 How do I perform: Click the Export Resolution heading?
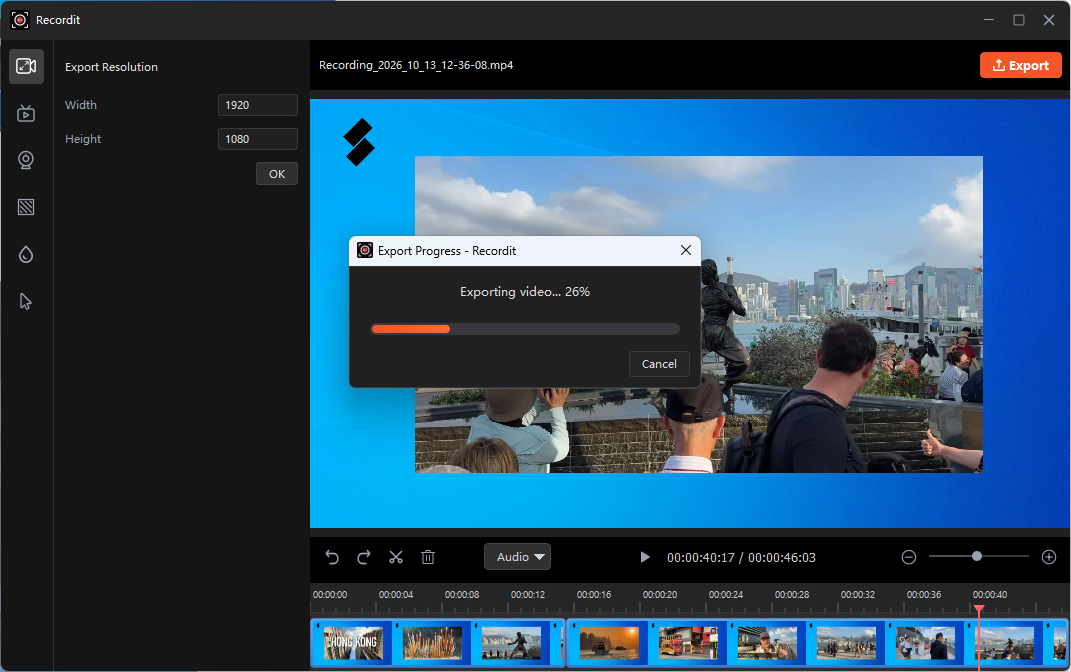click(x=111, y=67)
